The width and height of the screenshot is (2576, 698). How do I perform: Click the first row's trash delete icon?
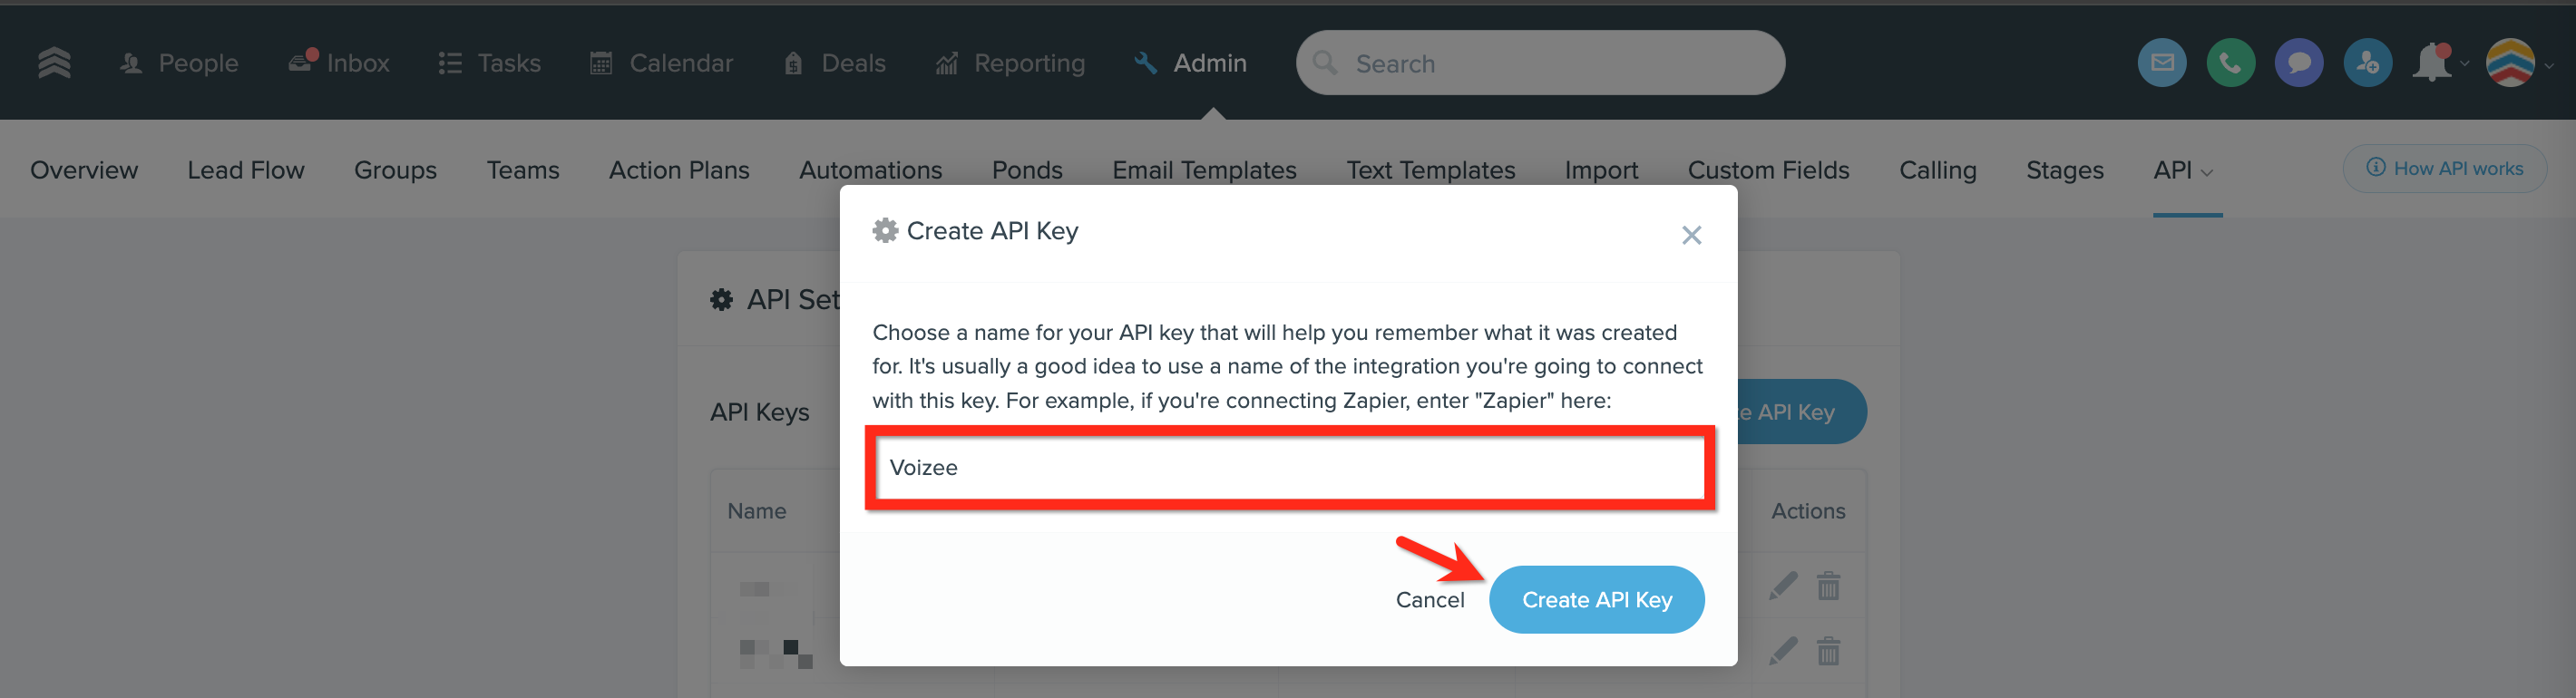tap(1828, 586)
